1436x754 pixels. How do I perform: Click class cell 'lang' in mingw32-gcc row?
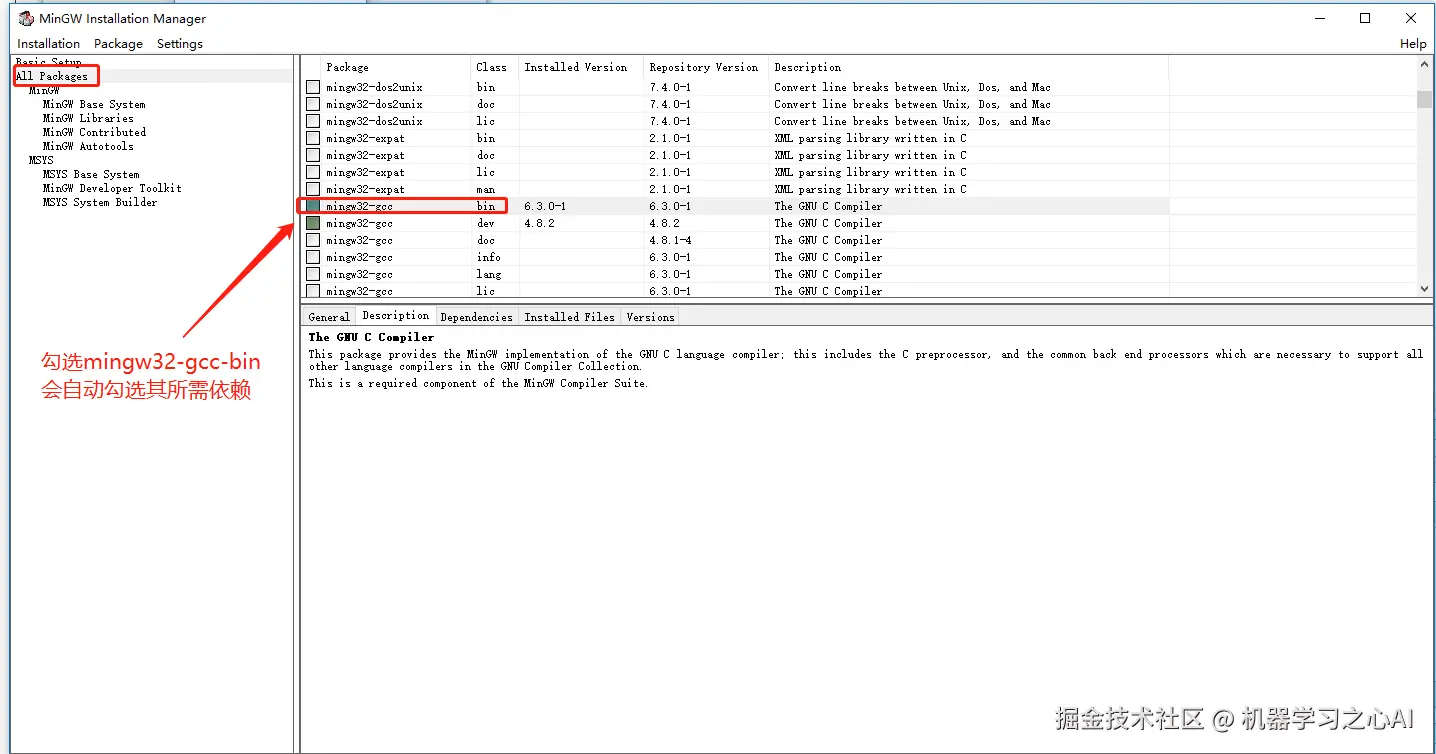tap(489, 274)
